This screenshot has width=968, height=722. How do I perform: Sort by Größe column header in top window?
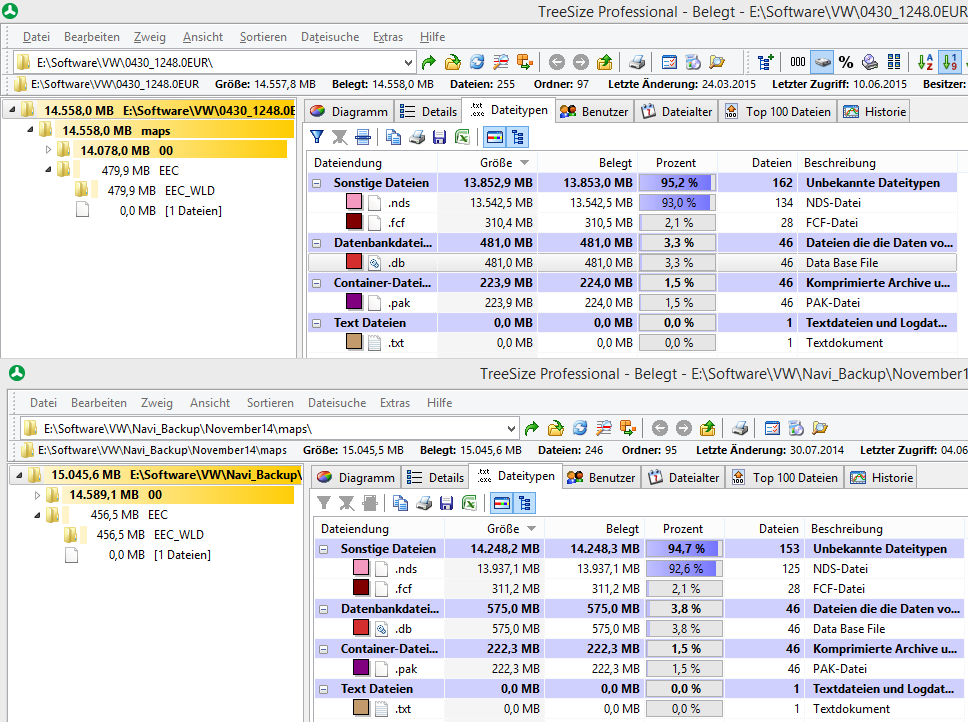(x=488, y=163)
